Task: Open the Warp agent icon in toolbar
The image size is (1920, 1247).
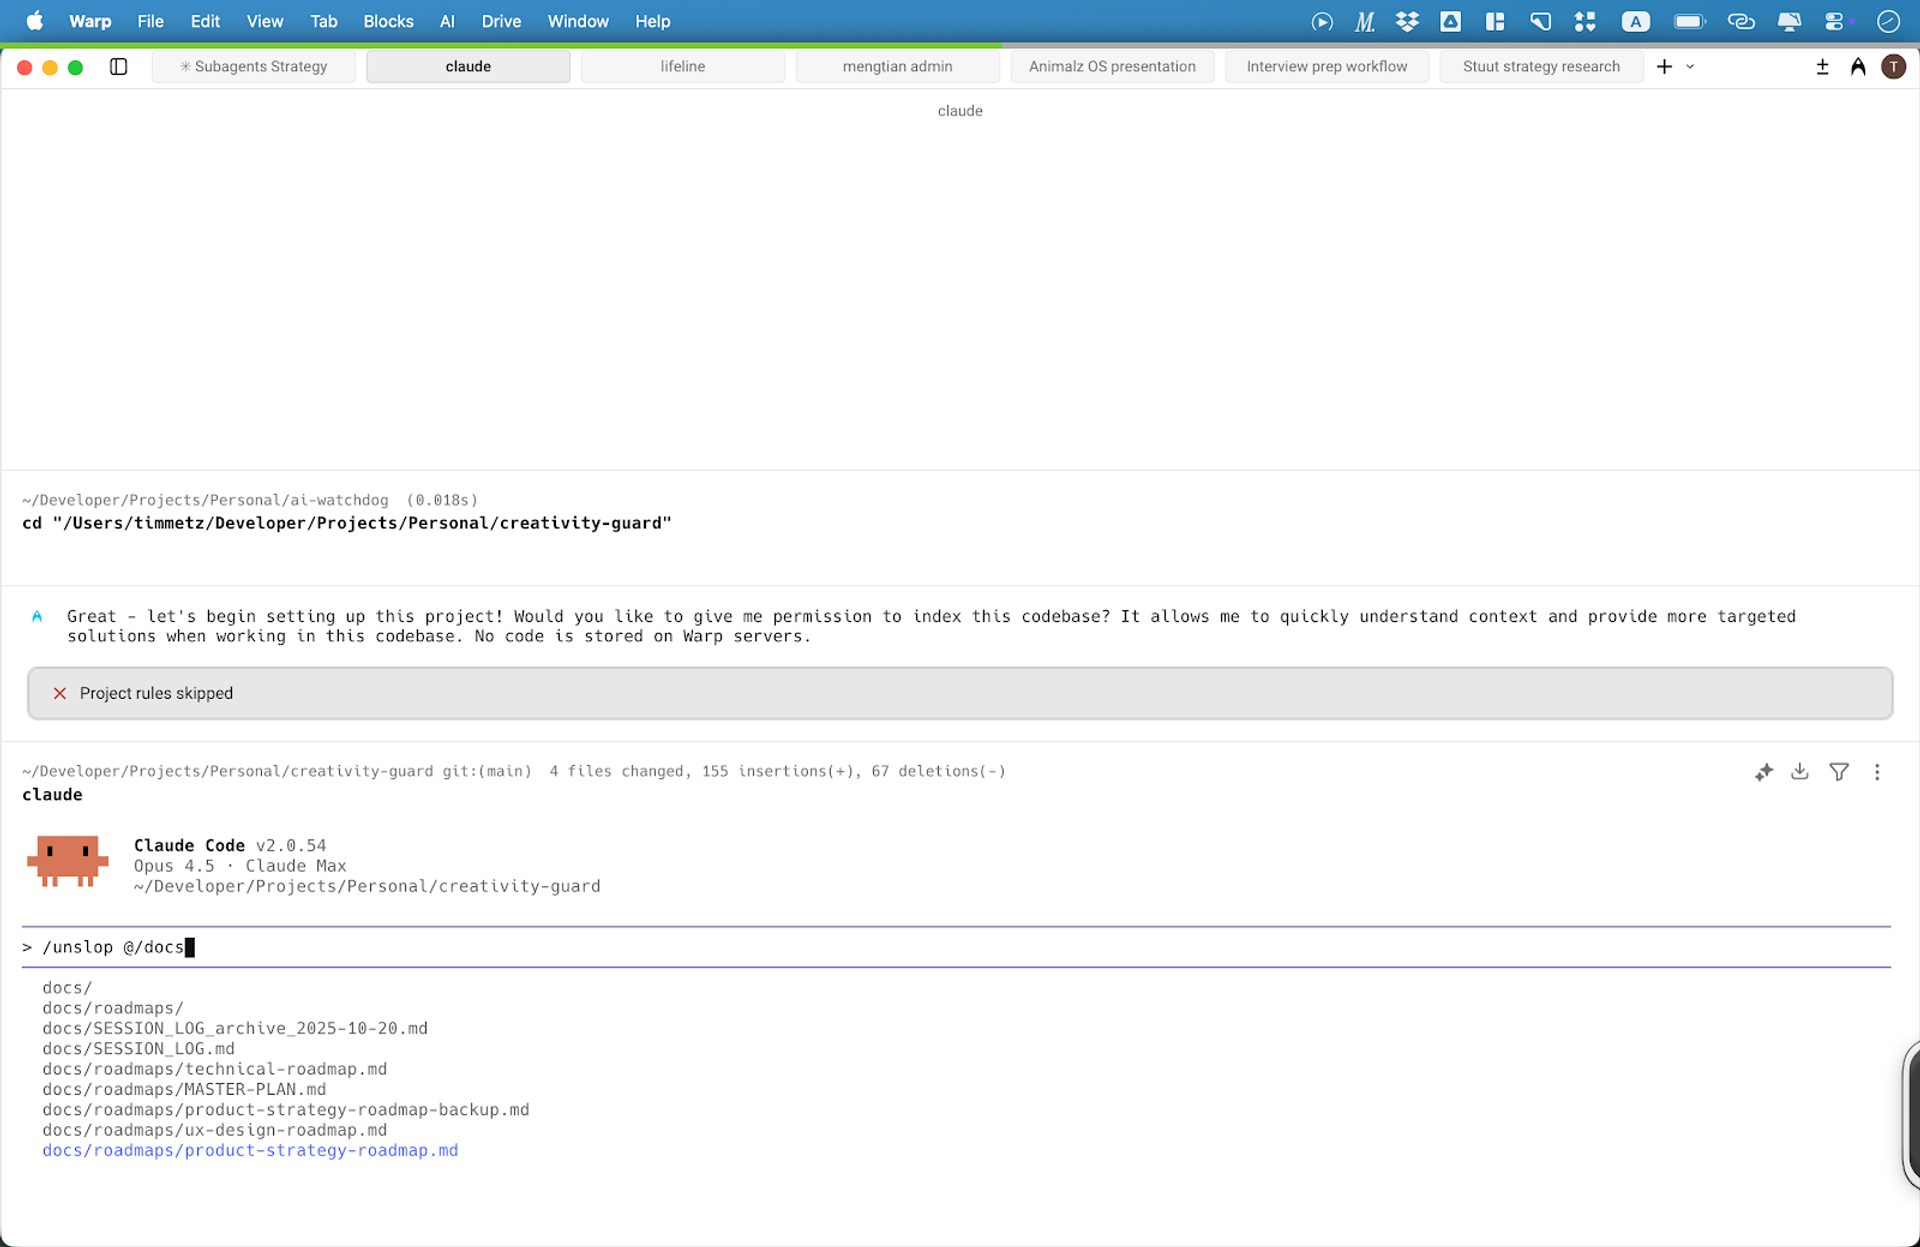Action: click(x=1858, y=66)
